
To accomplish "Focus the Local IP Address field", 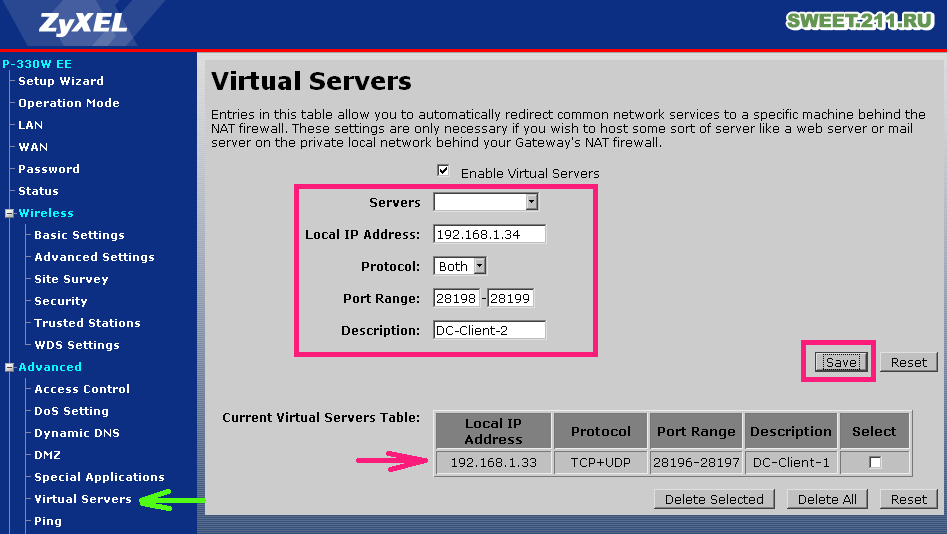I will [x=489, y=234].
